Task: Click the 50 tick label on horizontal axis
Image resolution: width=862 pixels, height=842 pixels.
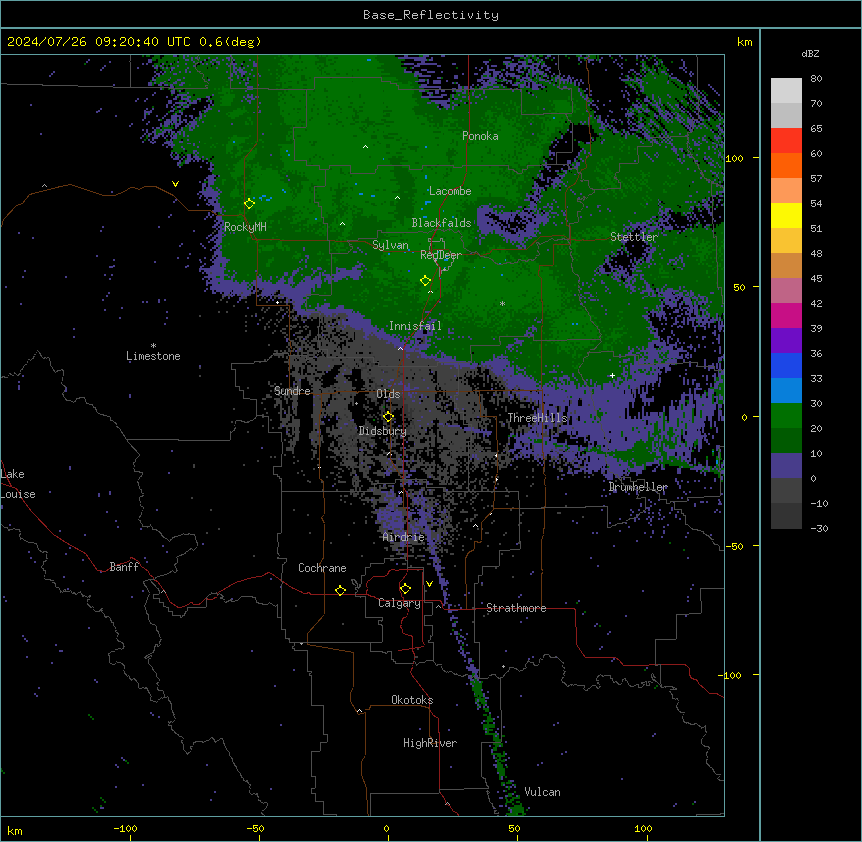Action: (x=514, y=828)
